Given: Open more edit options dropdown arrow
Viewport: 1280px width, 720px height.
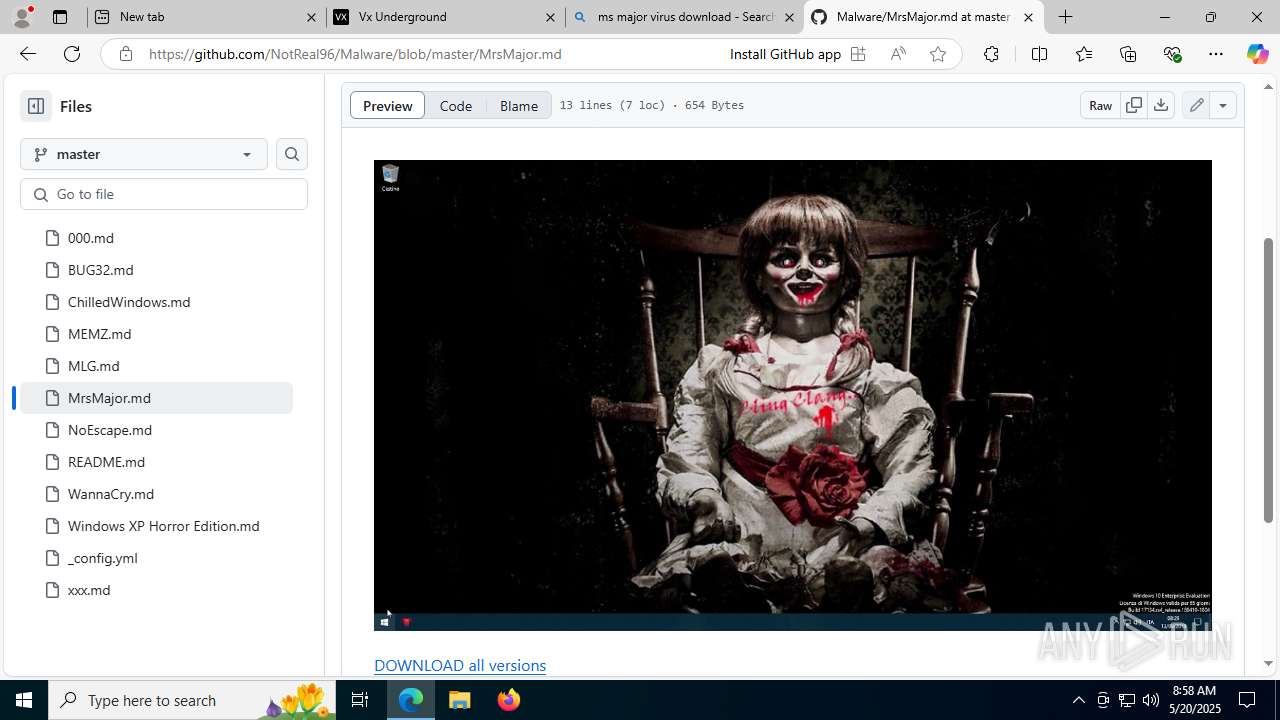Looking at the screenshot, I should 1223,105.
